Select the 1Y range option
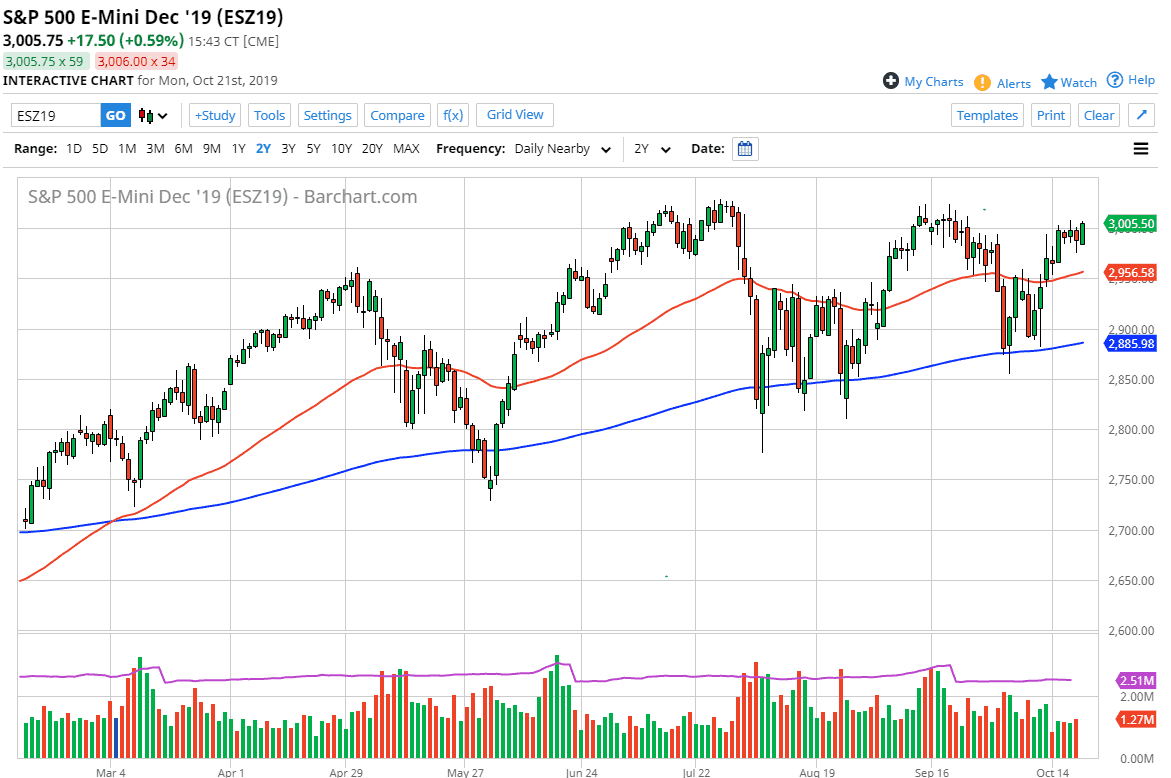 tap(238, 148)
